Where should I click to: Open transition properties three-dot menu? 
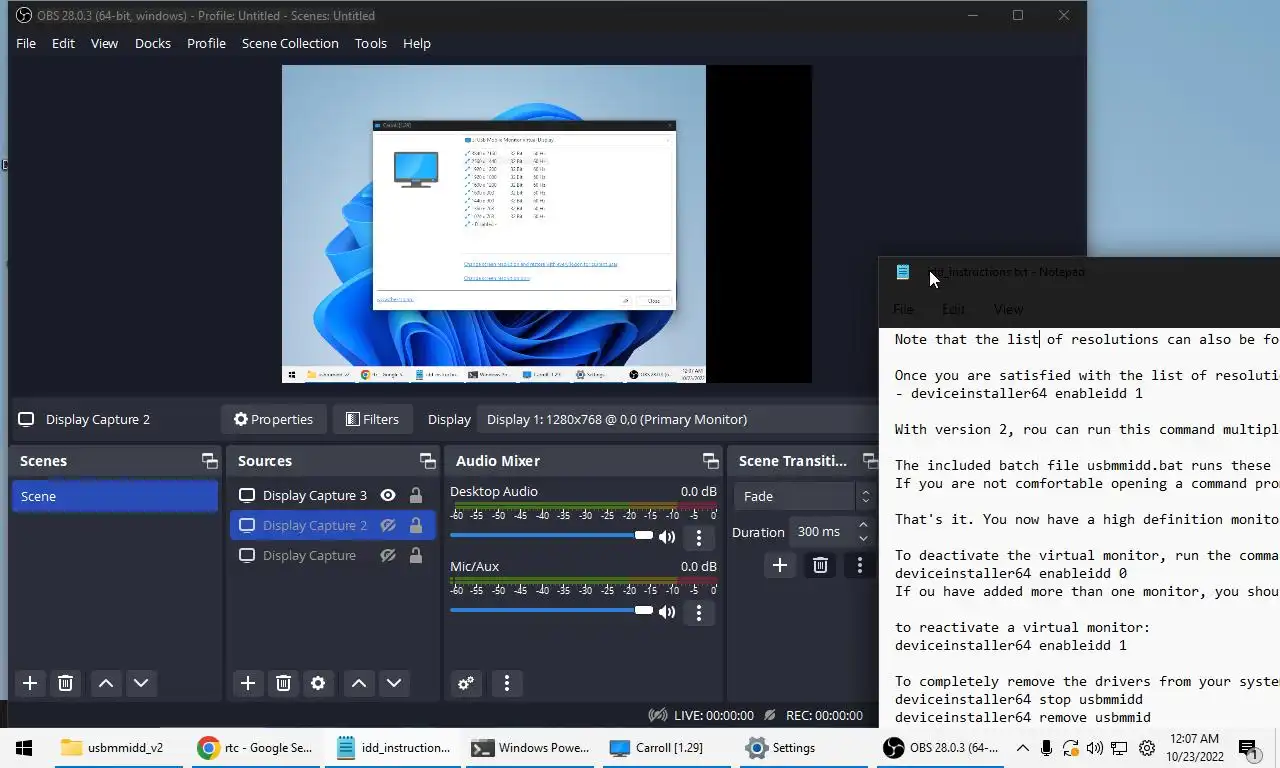click(859, 565)
